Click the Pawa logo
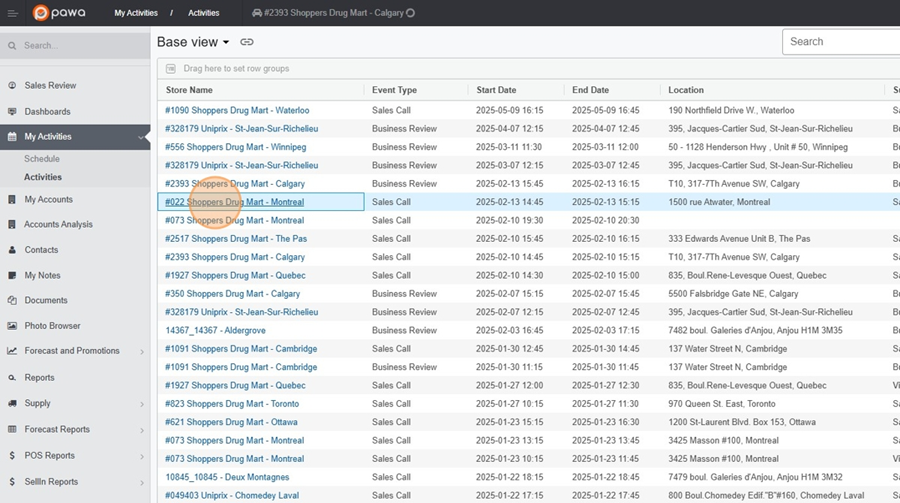900x503 pixels. (x=59, y=13)
